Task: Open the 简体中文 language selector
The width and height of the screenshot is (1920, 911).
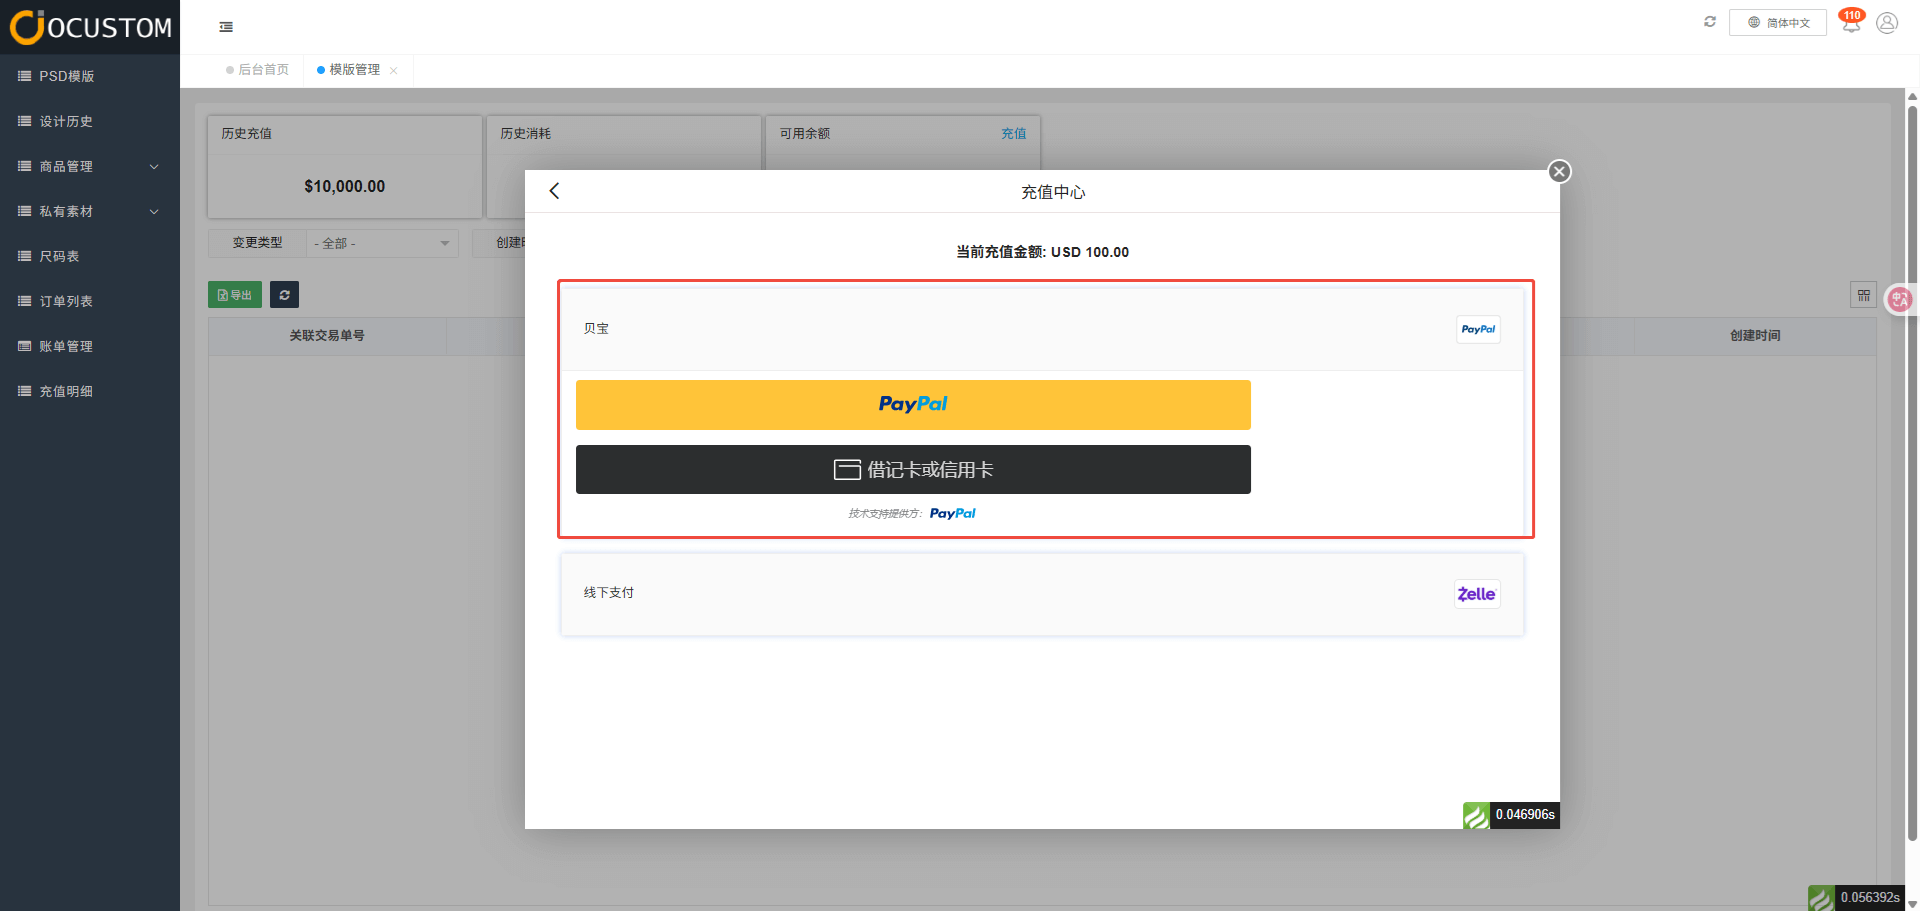Action: pos(1778,23)
